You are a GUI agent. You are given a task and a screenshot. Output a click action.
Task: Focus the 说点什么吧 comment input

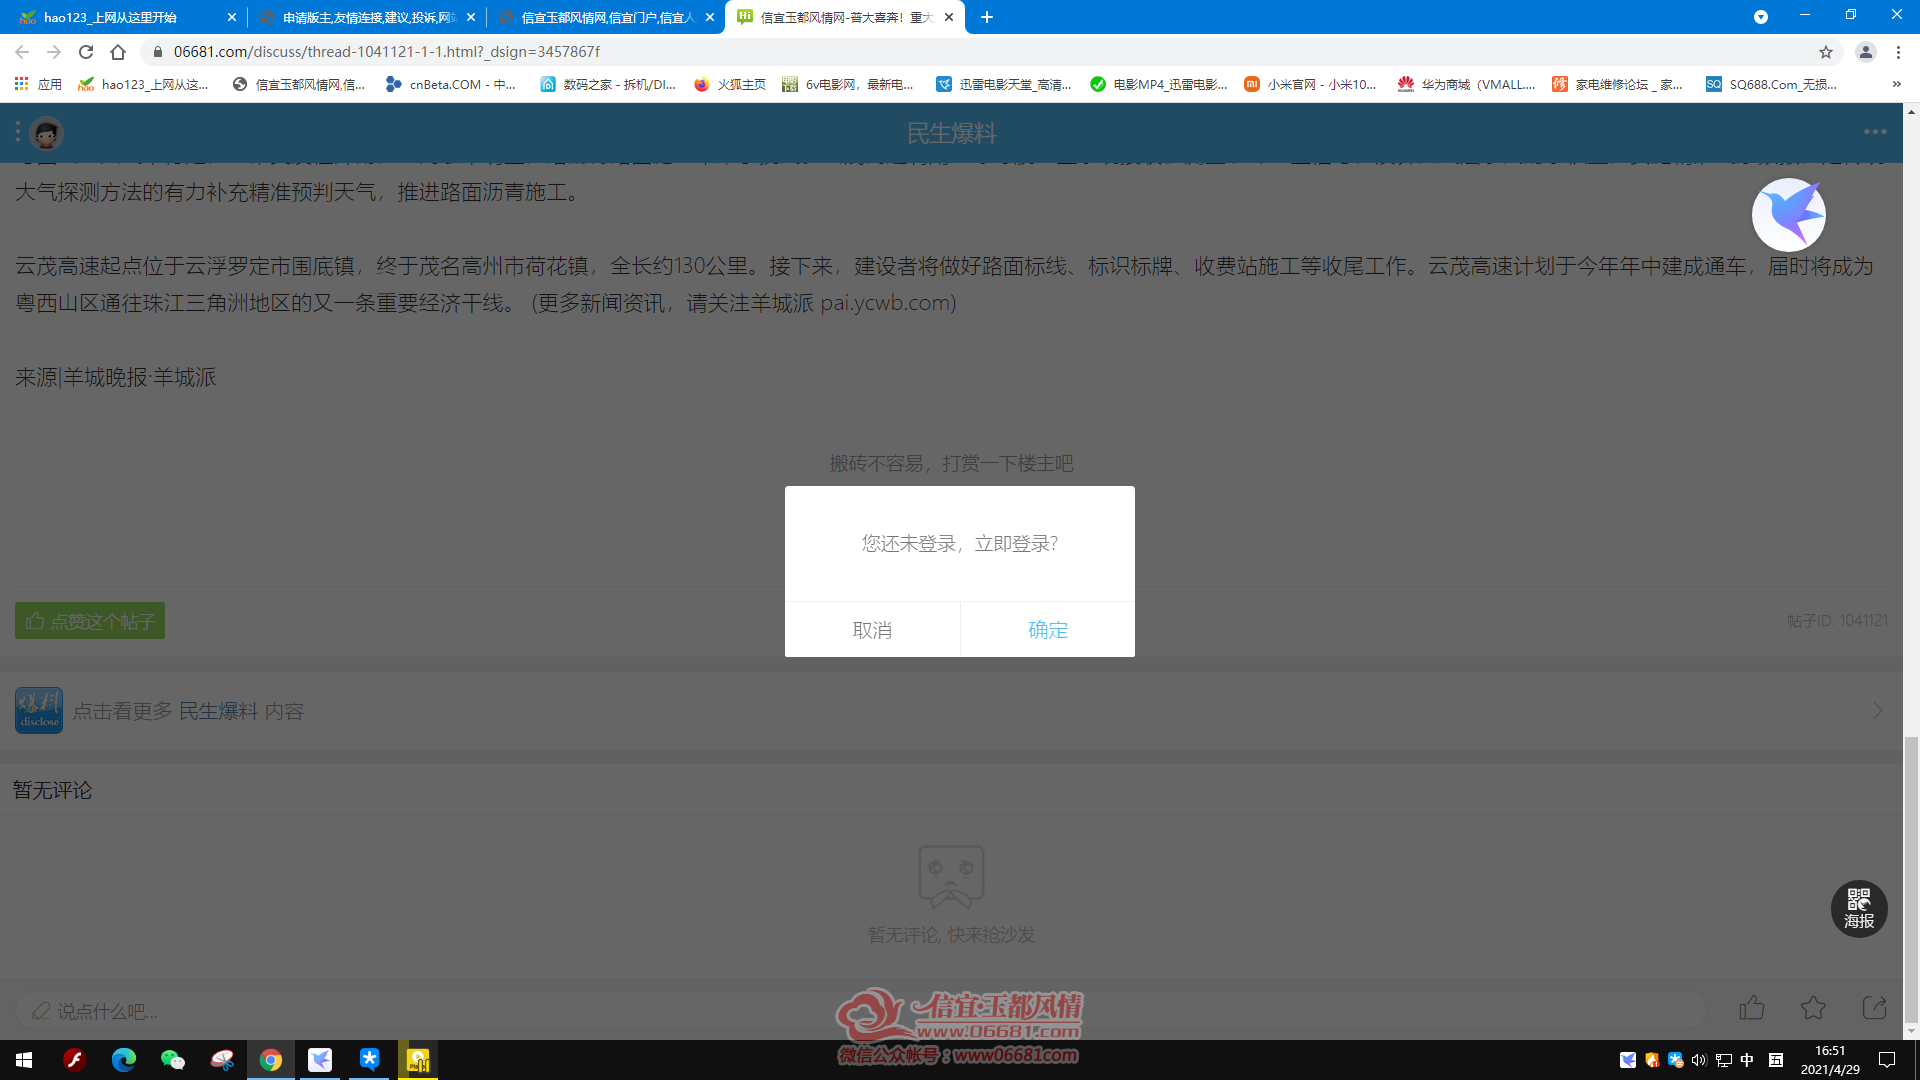tap(860, 1011)
